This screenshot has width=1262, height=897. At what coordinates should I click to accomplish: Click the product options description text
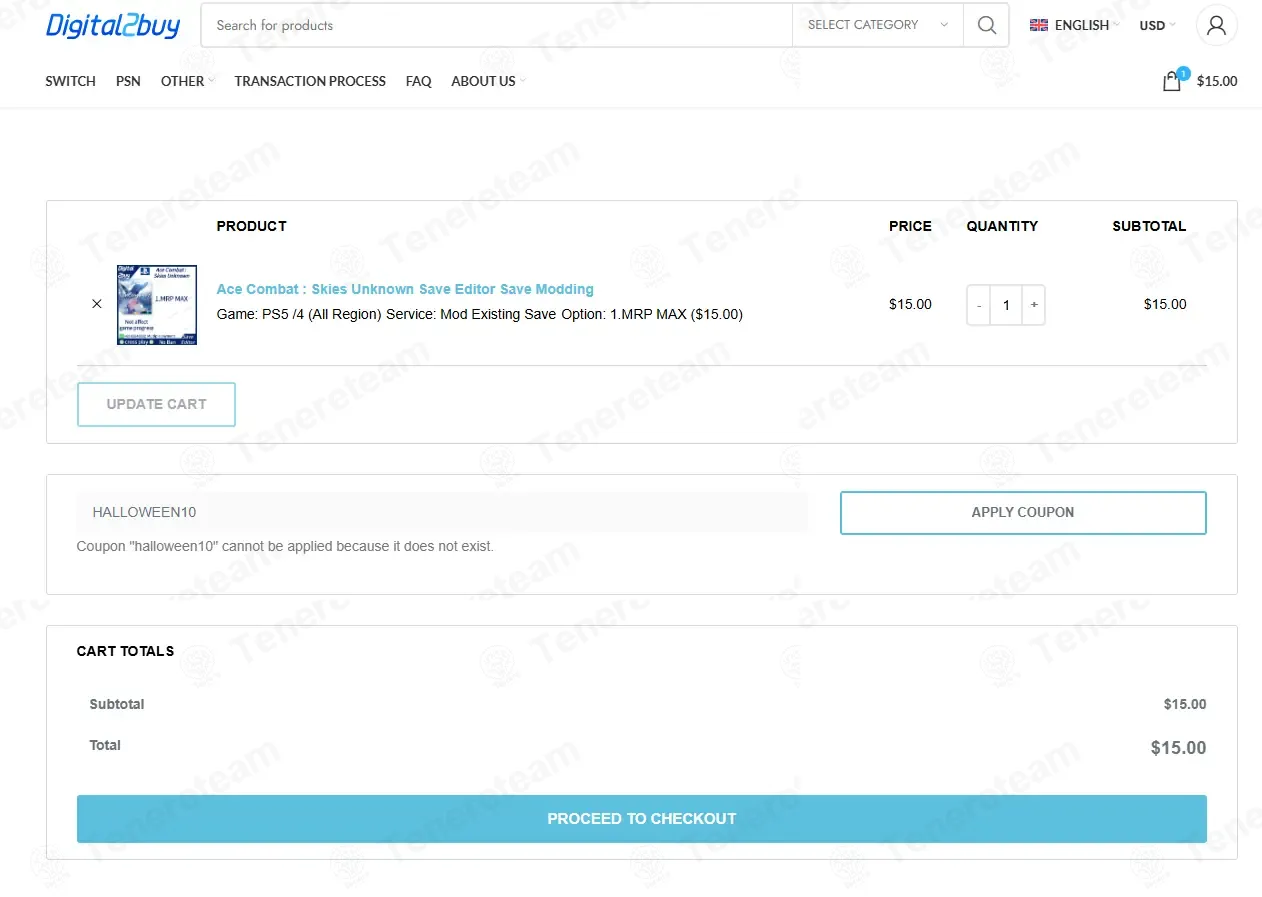coord(480,314)
